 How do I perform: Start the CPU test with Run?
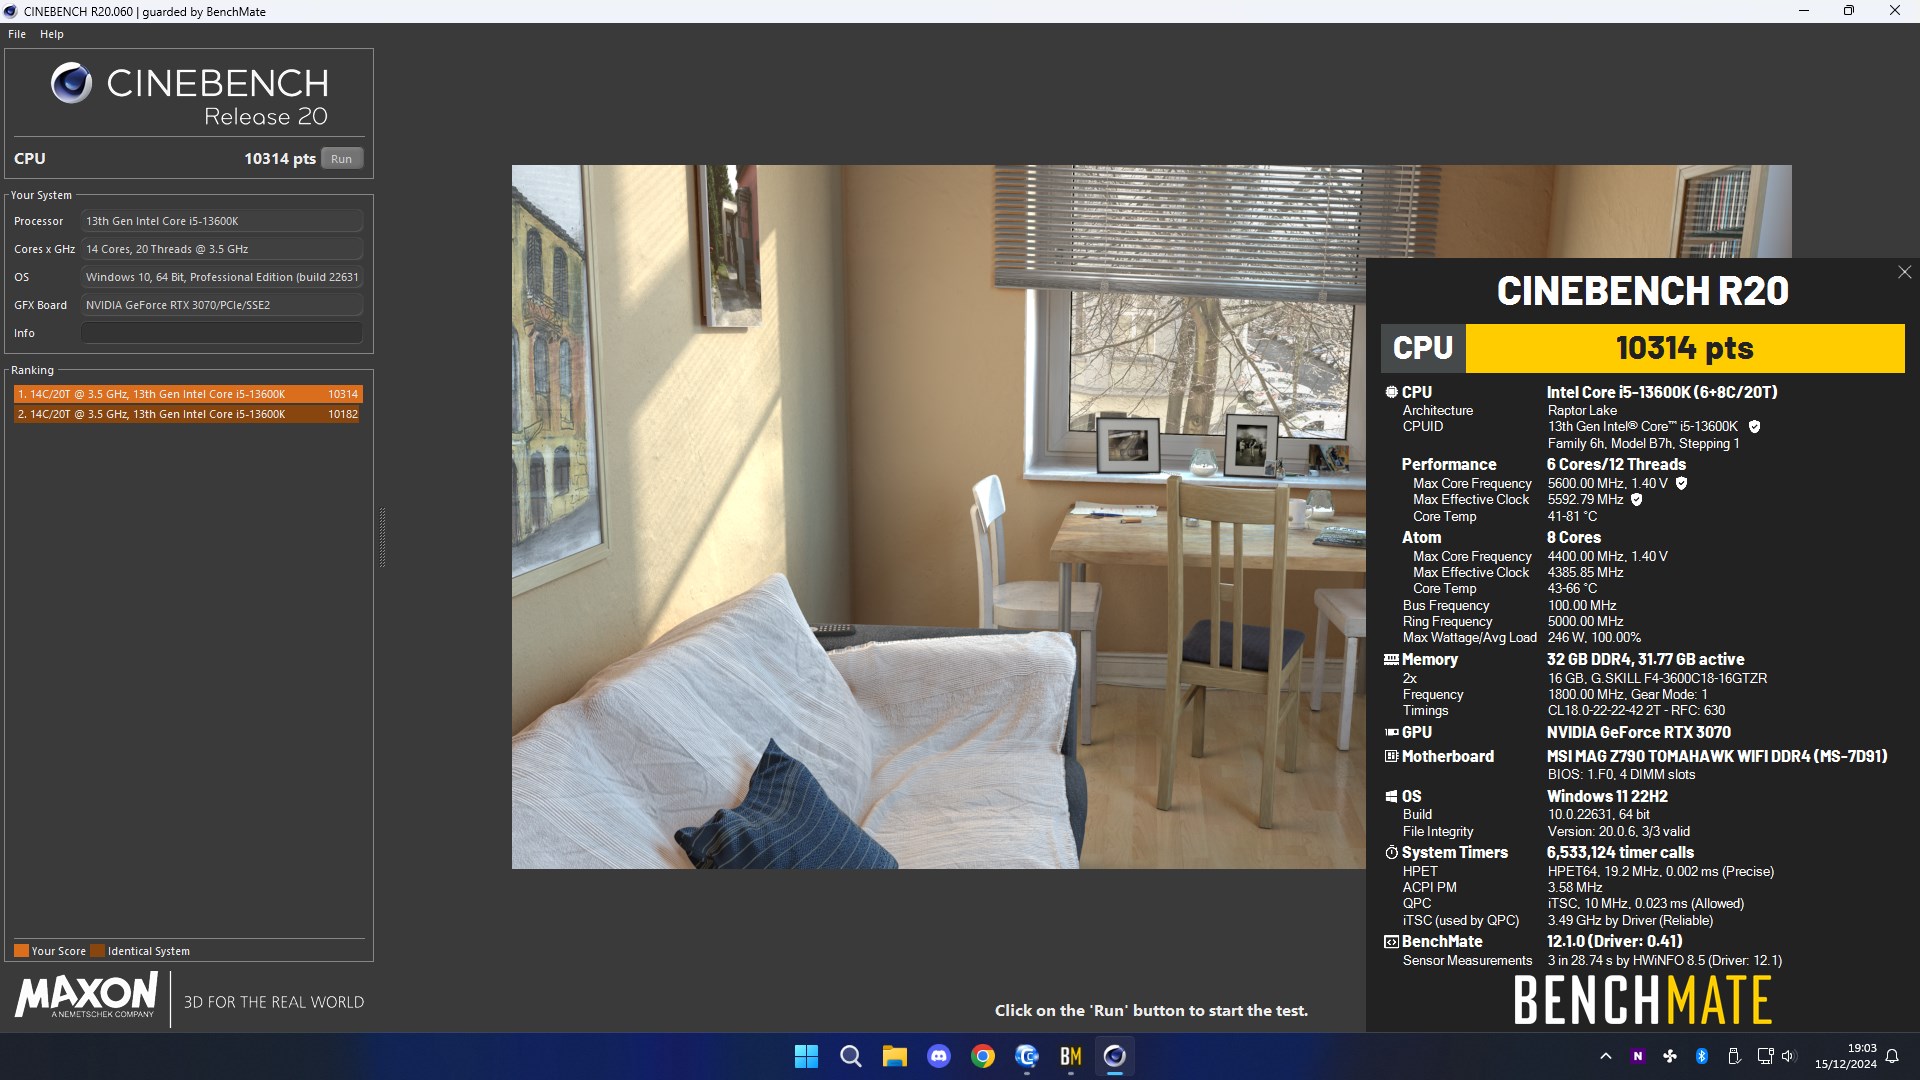342,159
